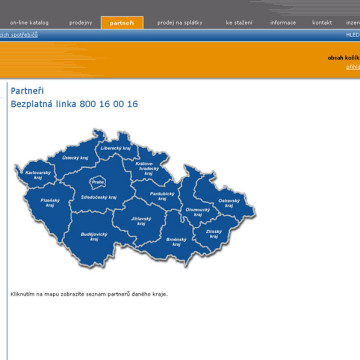
Task: Select Praha on the map
Action: [98, 182]
